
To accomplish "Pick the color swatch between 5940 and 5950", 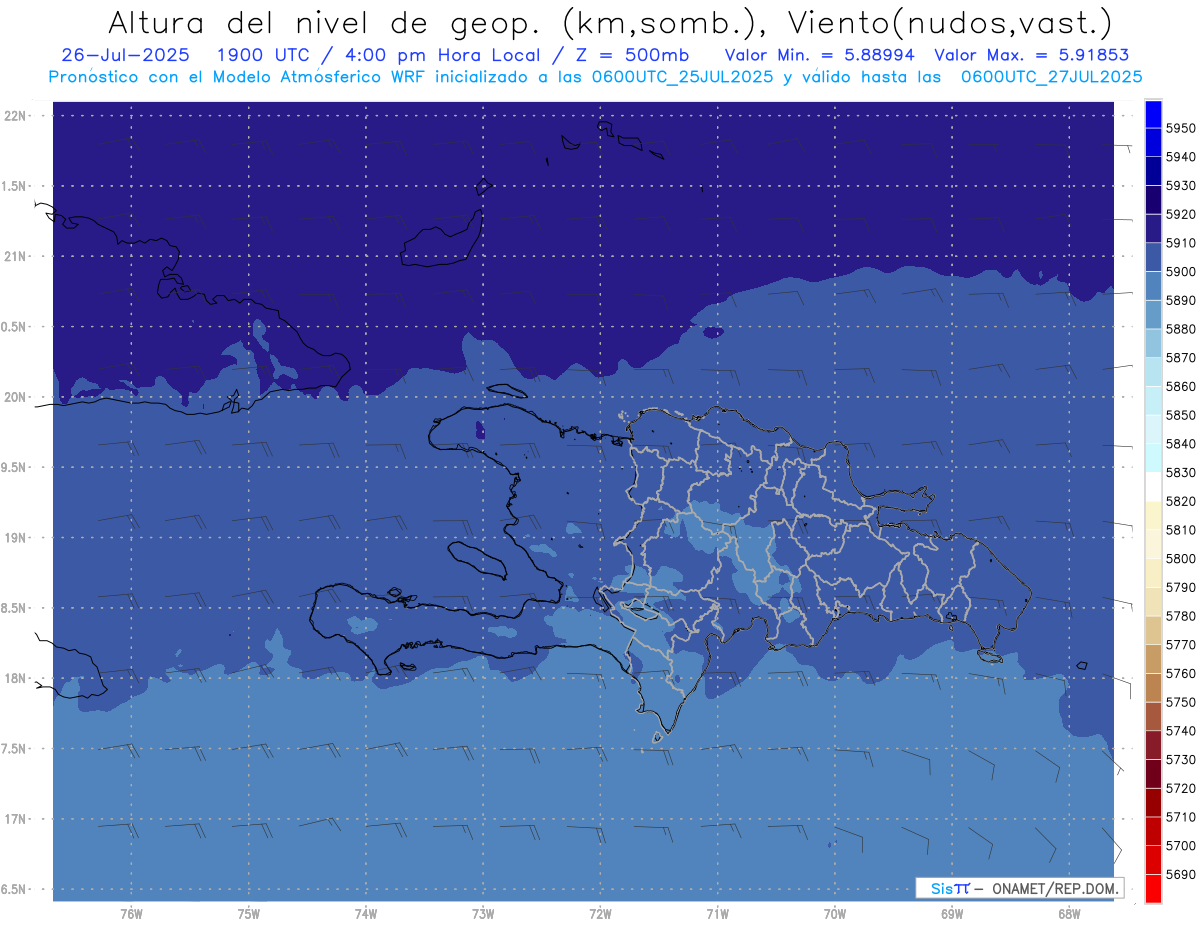I will pyautogui.click(x=1153, y=143).
